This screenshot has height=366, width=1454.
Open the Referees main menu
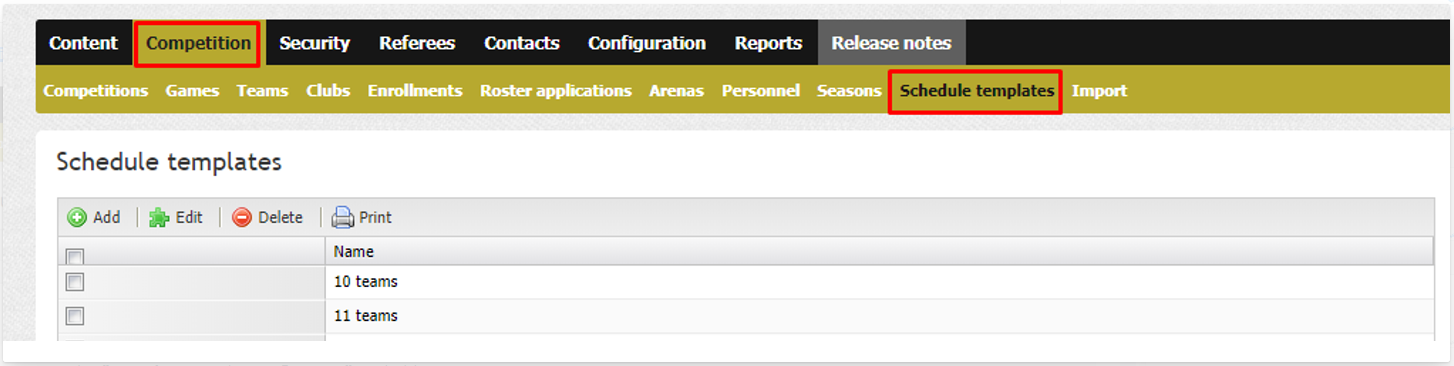click(x=417, y=43)
